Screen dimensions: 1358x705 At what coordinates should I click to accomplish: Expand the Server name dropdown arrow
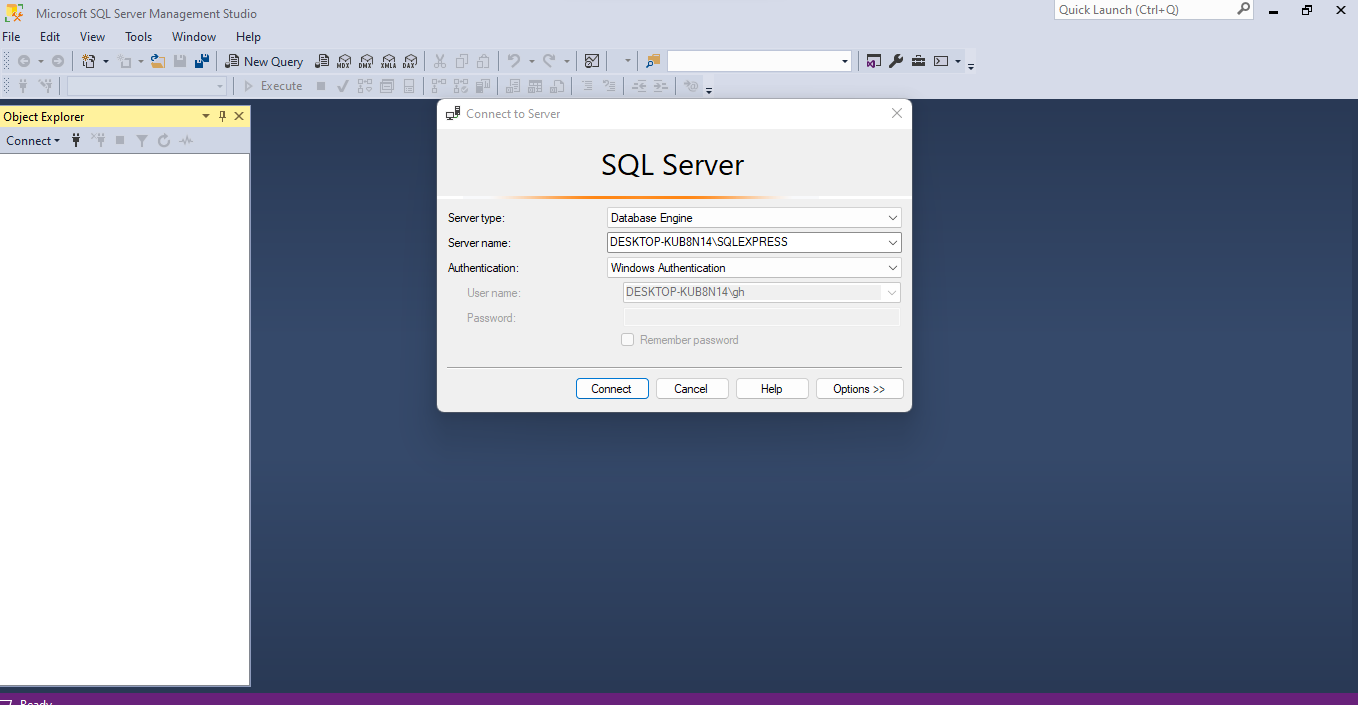click(x=893, y=243)
